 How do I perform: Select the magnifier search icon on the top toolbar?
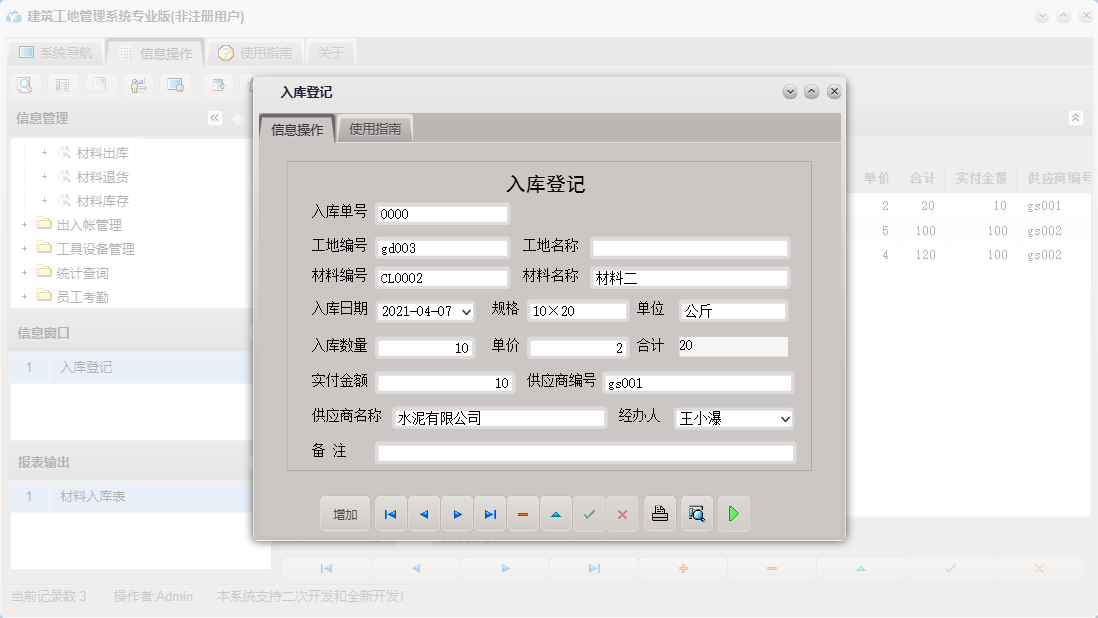pyautogui.click(x=23, y=85)
